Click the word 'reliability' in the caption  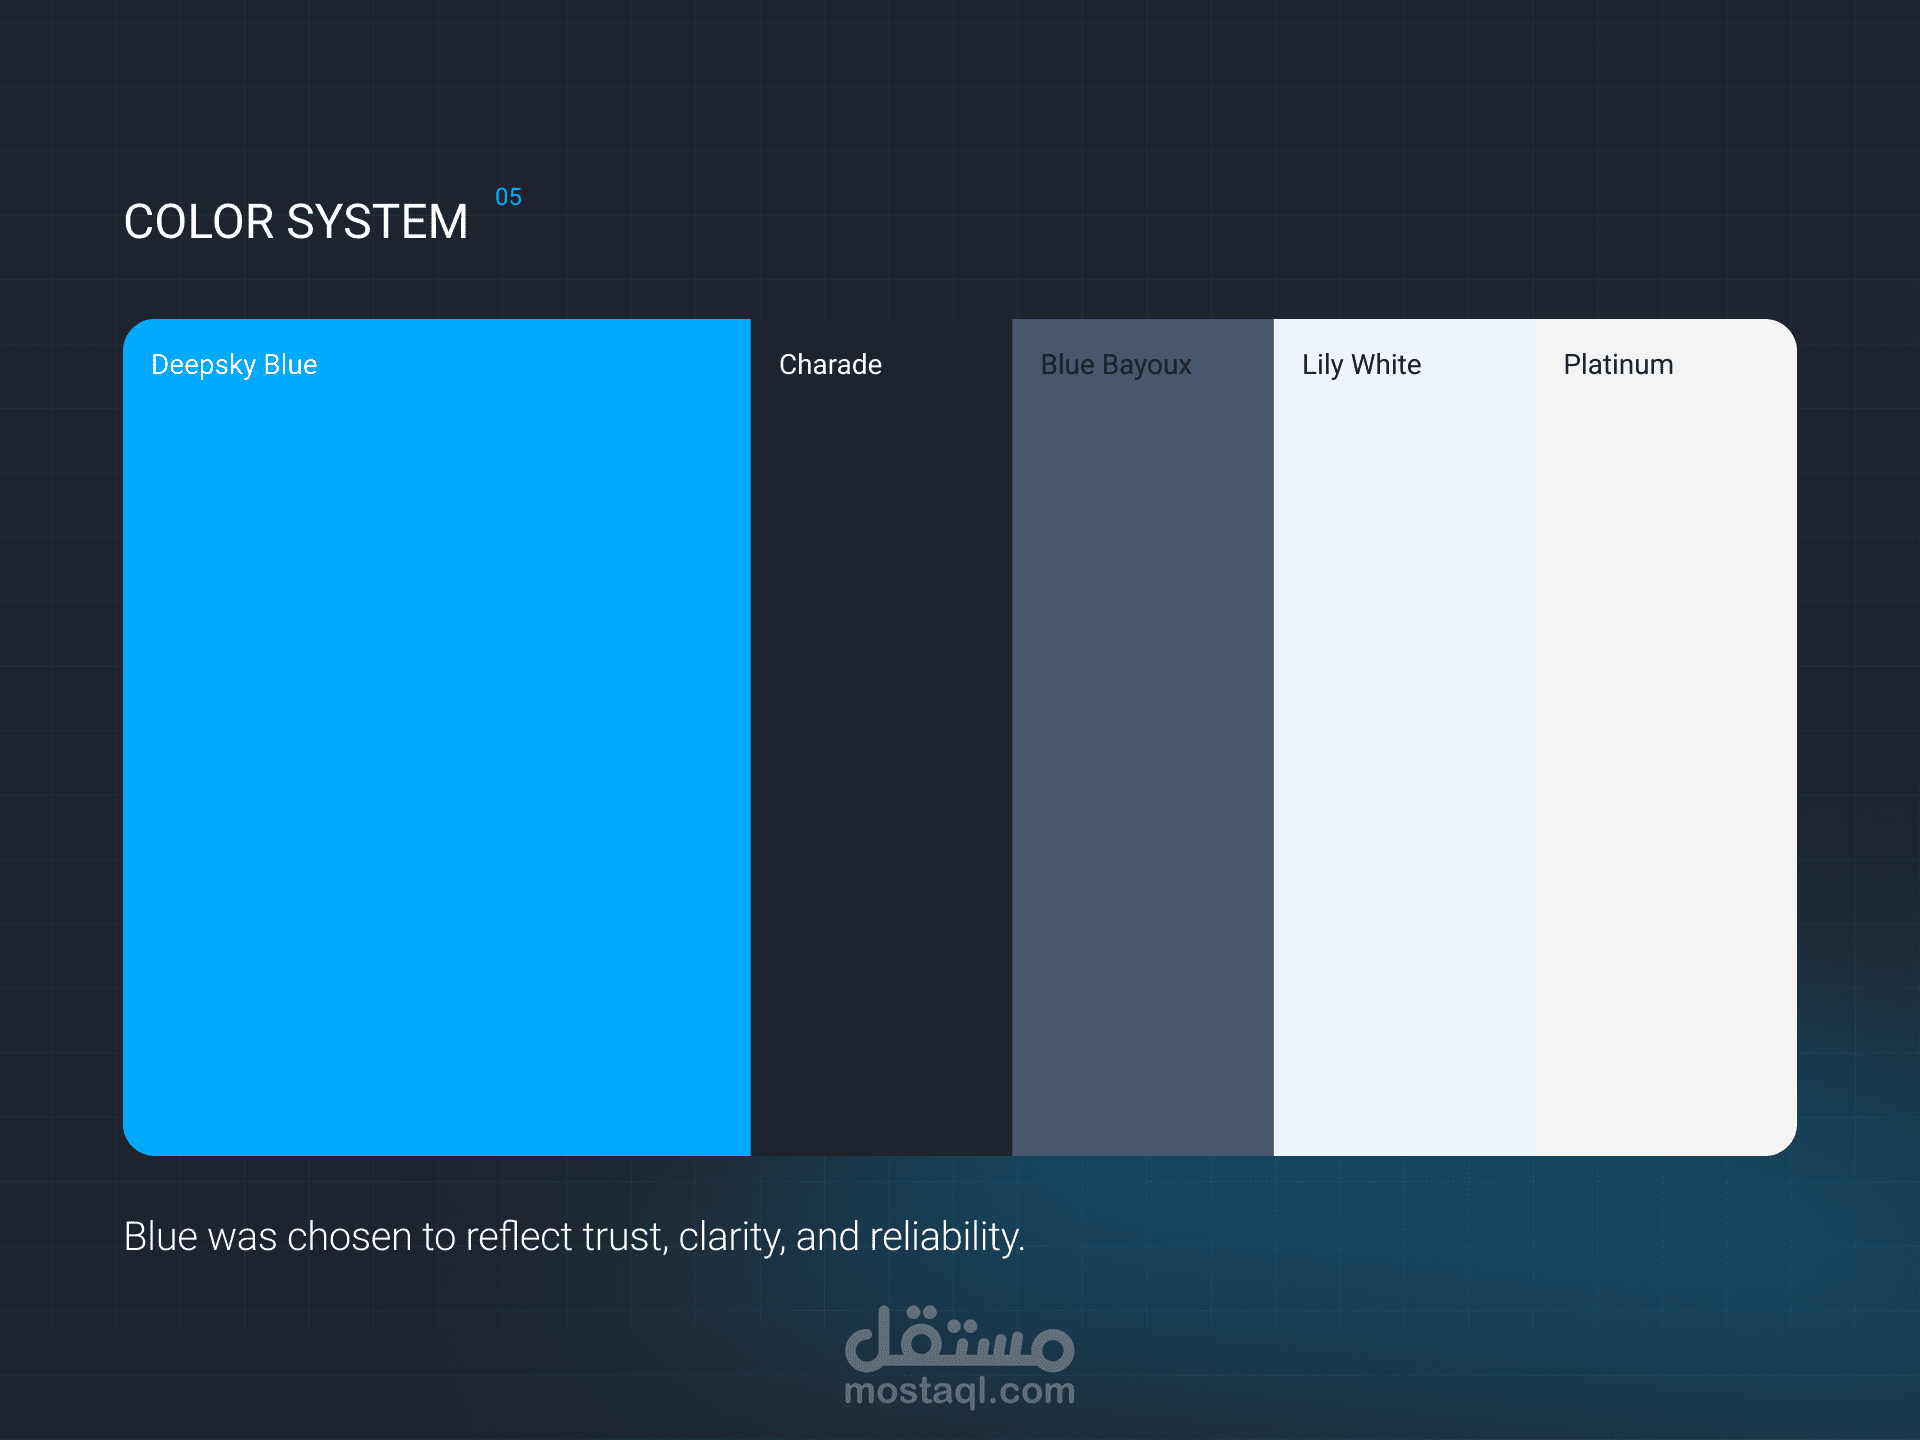944,1237
